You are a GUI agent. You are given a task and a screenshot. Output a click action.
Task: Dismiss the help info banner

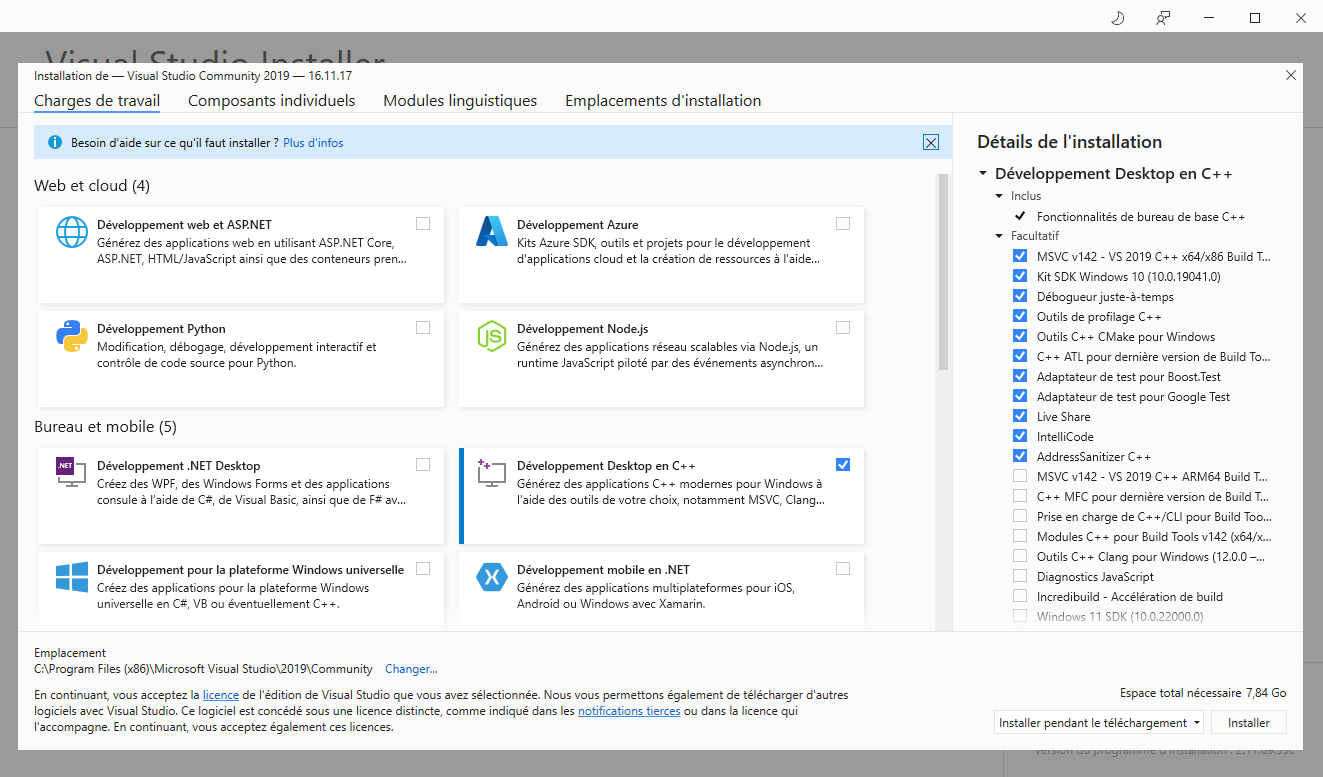(x=931, y=142)
